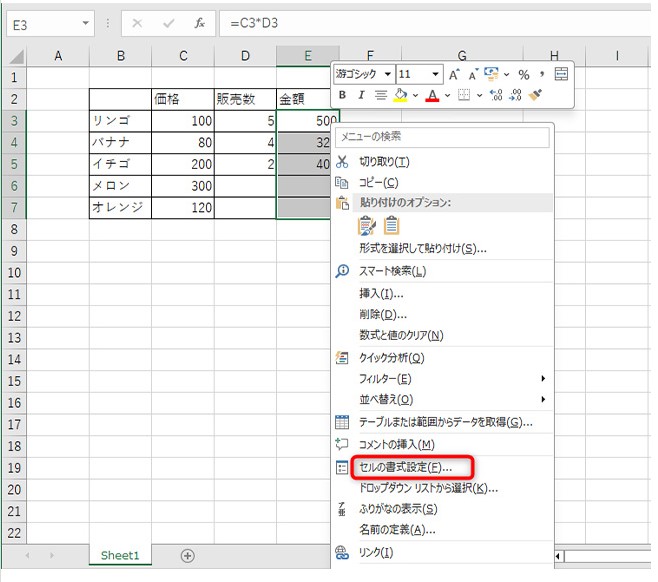This screenshot has height=582, width=658.
Task: Paste with formatting using first paste option
Action: [x=367, y=226]
